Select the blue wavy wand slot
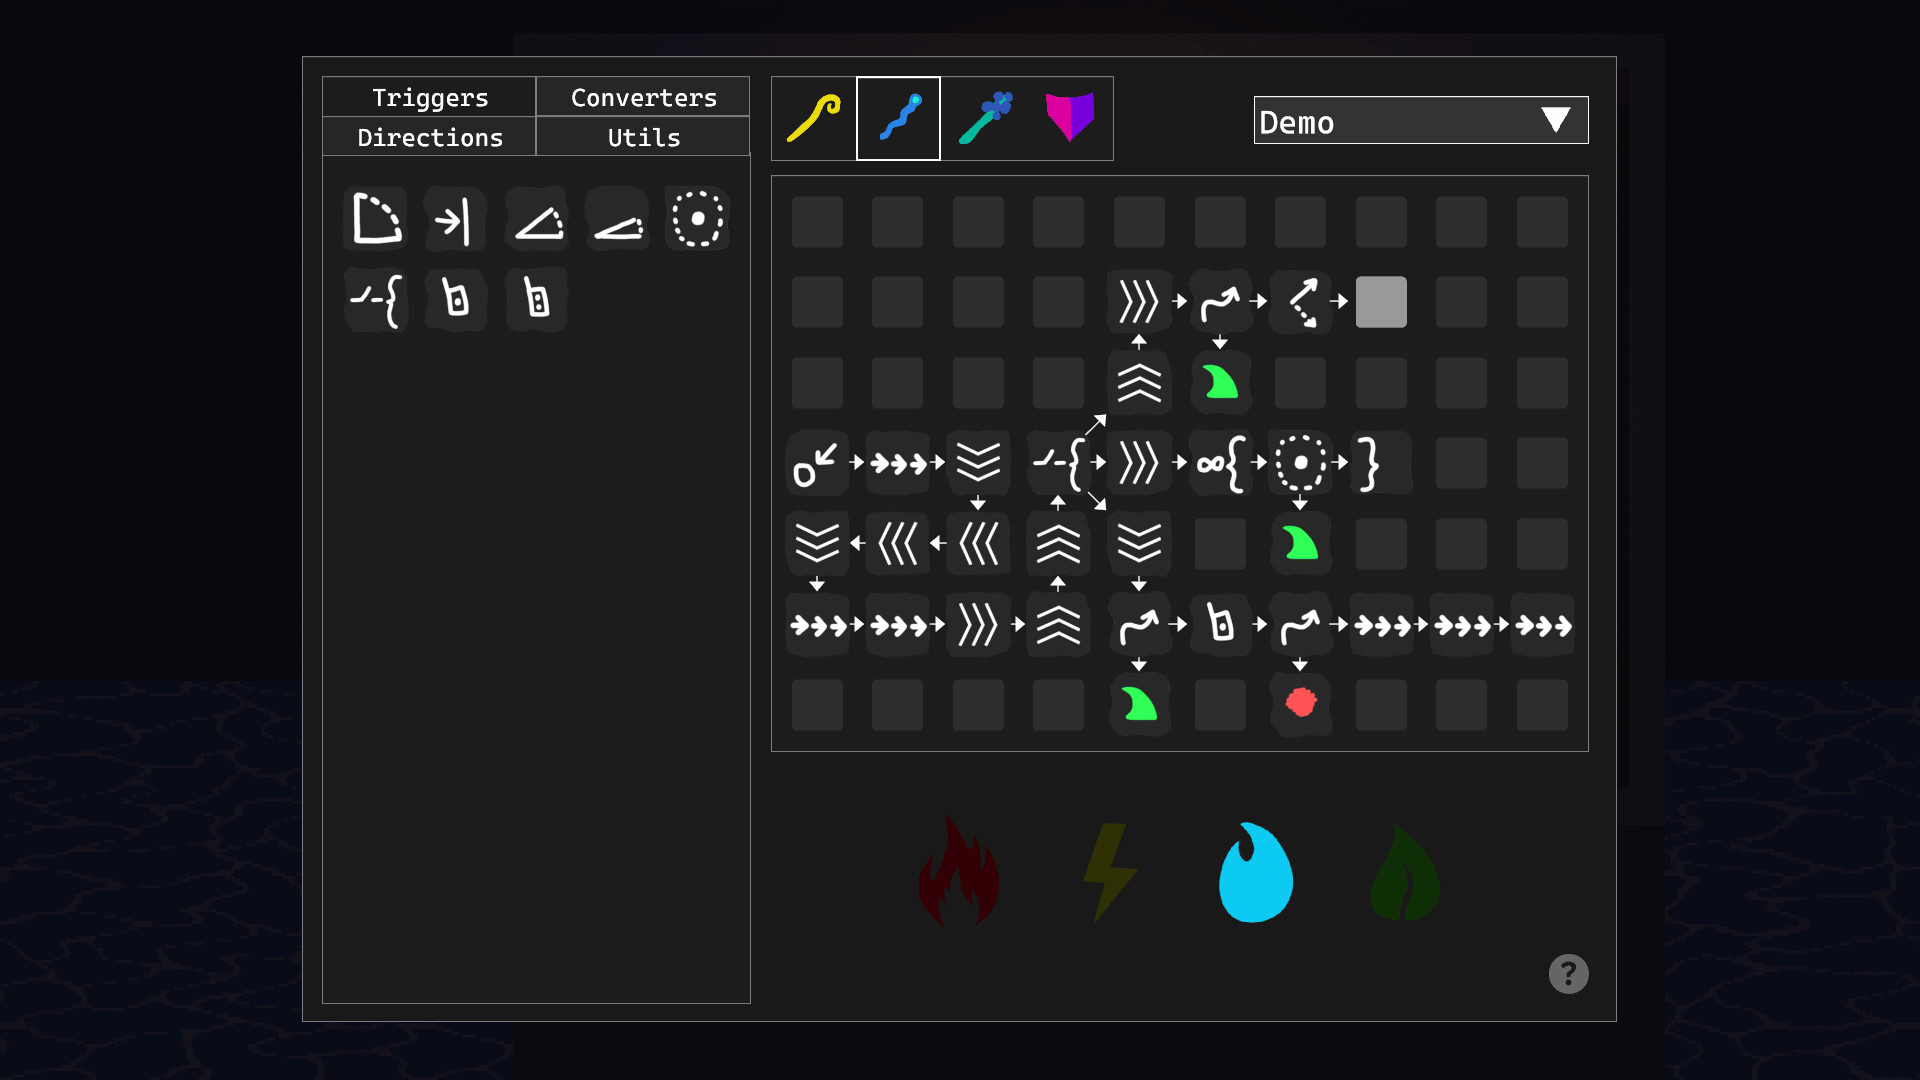 (898, 119)
